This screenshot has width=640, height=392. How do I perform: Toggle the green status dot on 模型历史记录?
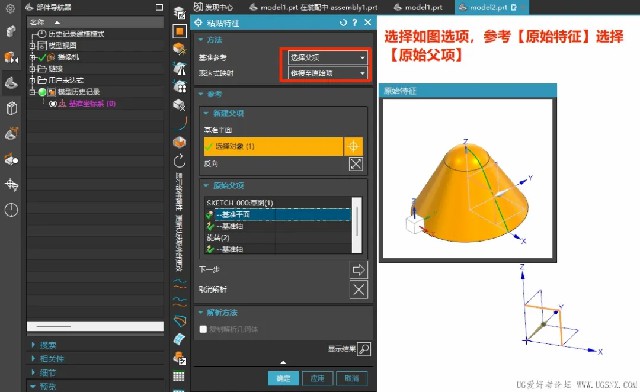[x=42, y=92]
